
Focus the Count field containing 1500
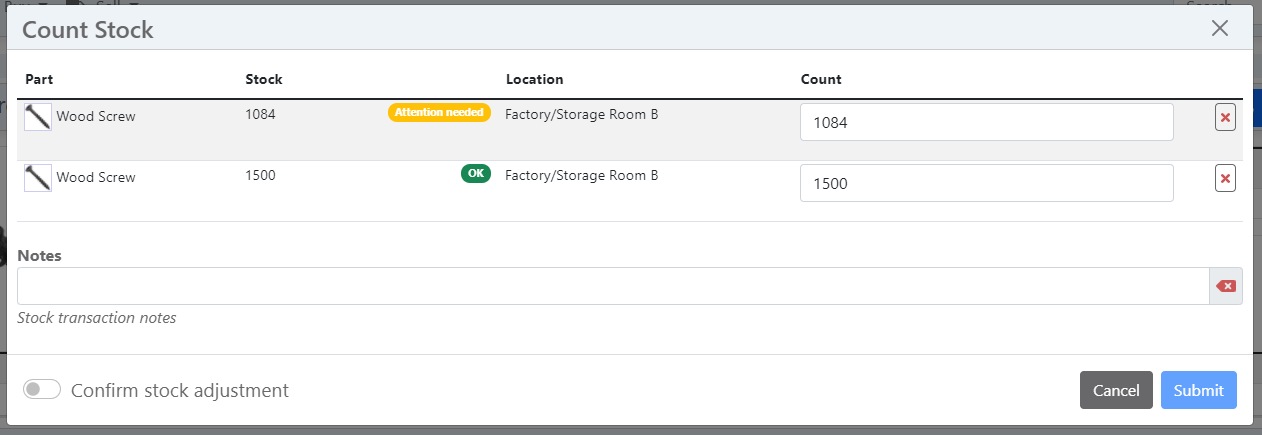click(986, 184)
